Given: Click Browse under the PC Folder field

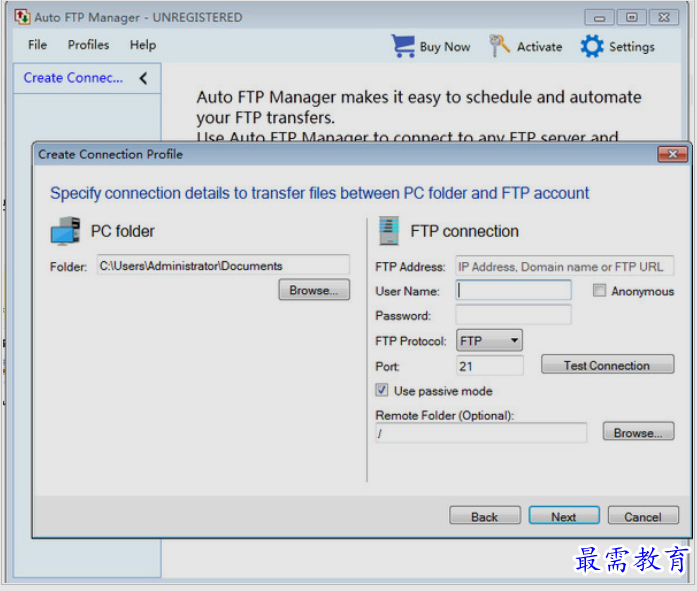Looking at the screenshot, I should pos(314,290).
